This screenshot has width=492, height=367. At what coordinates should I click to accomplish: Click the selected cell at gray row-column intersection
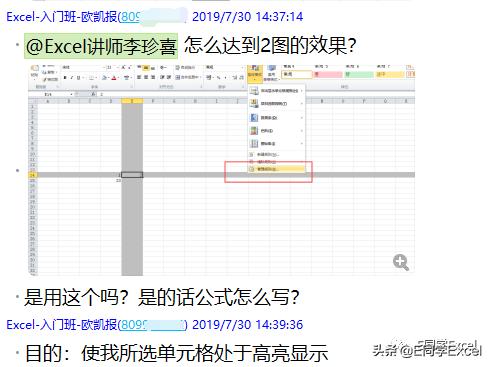coord(132,175)
